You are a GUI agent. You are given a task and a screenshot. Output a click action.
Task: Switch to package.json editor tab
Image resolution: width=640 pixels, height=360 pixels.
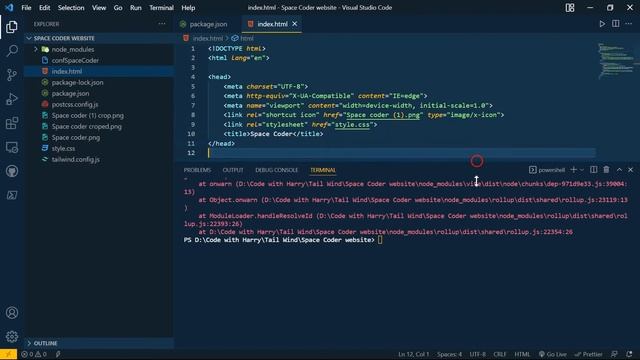click(x=208, y=24)
